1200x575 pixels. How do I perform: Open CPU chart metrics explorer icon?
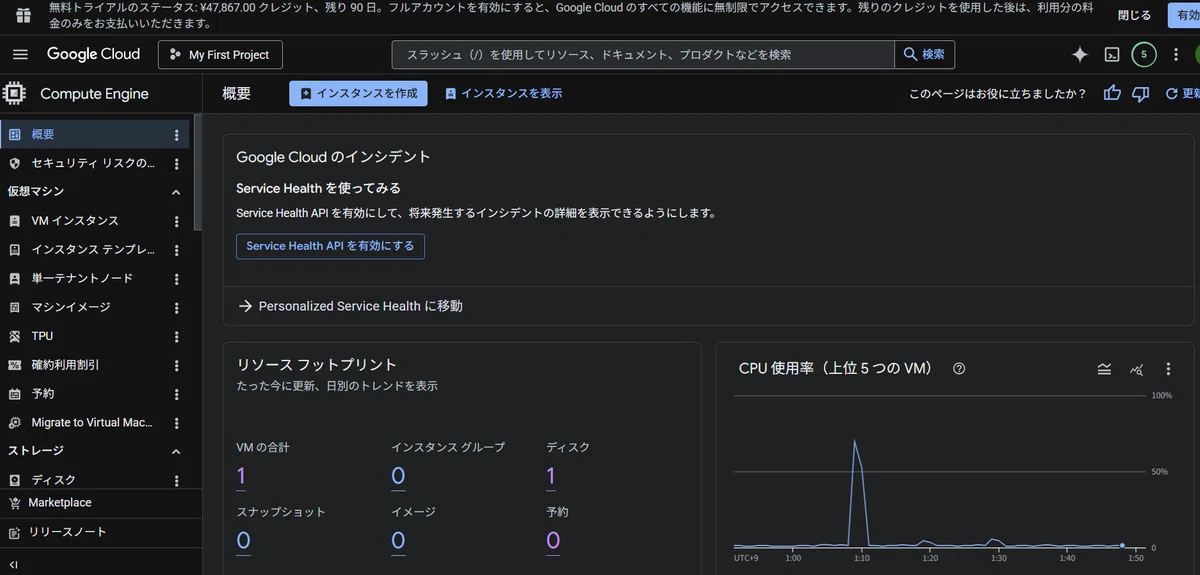(1136, 369)
